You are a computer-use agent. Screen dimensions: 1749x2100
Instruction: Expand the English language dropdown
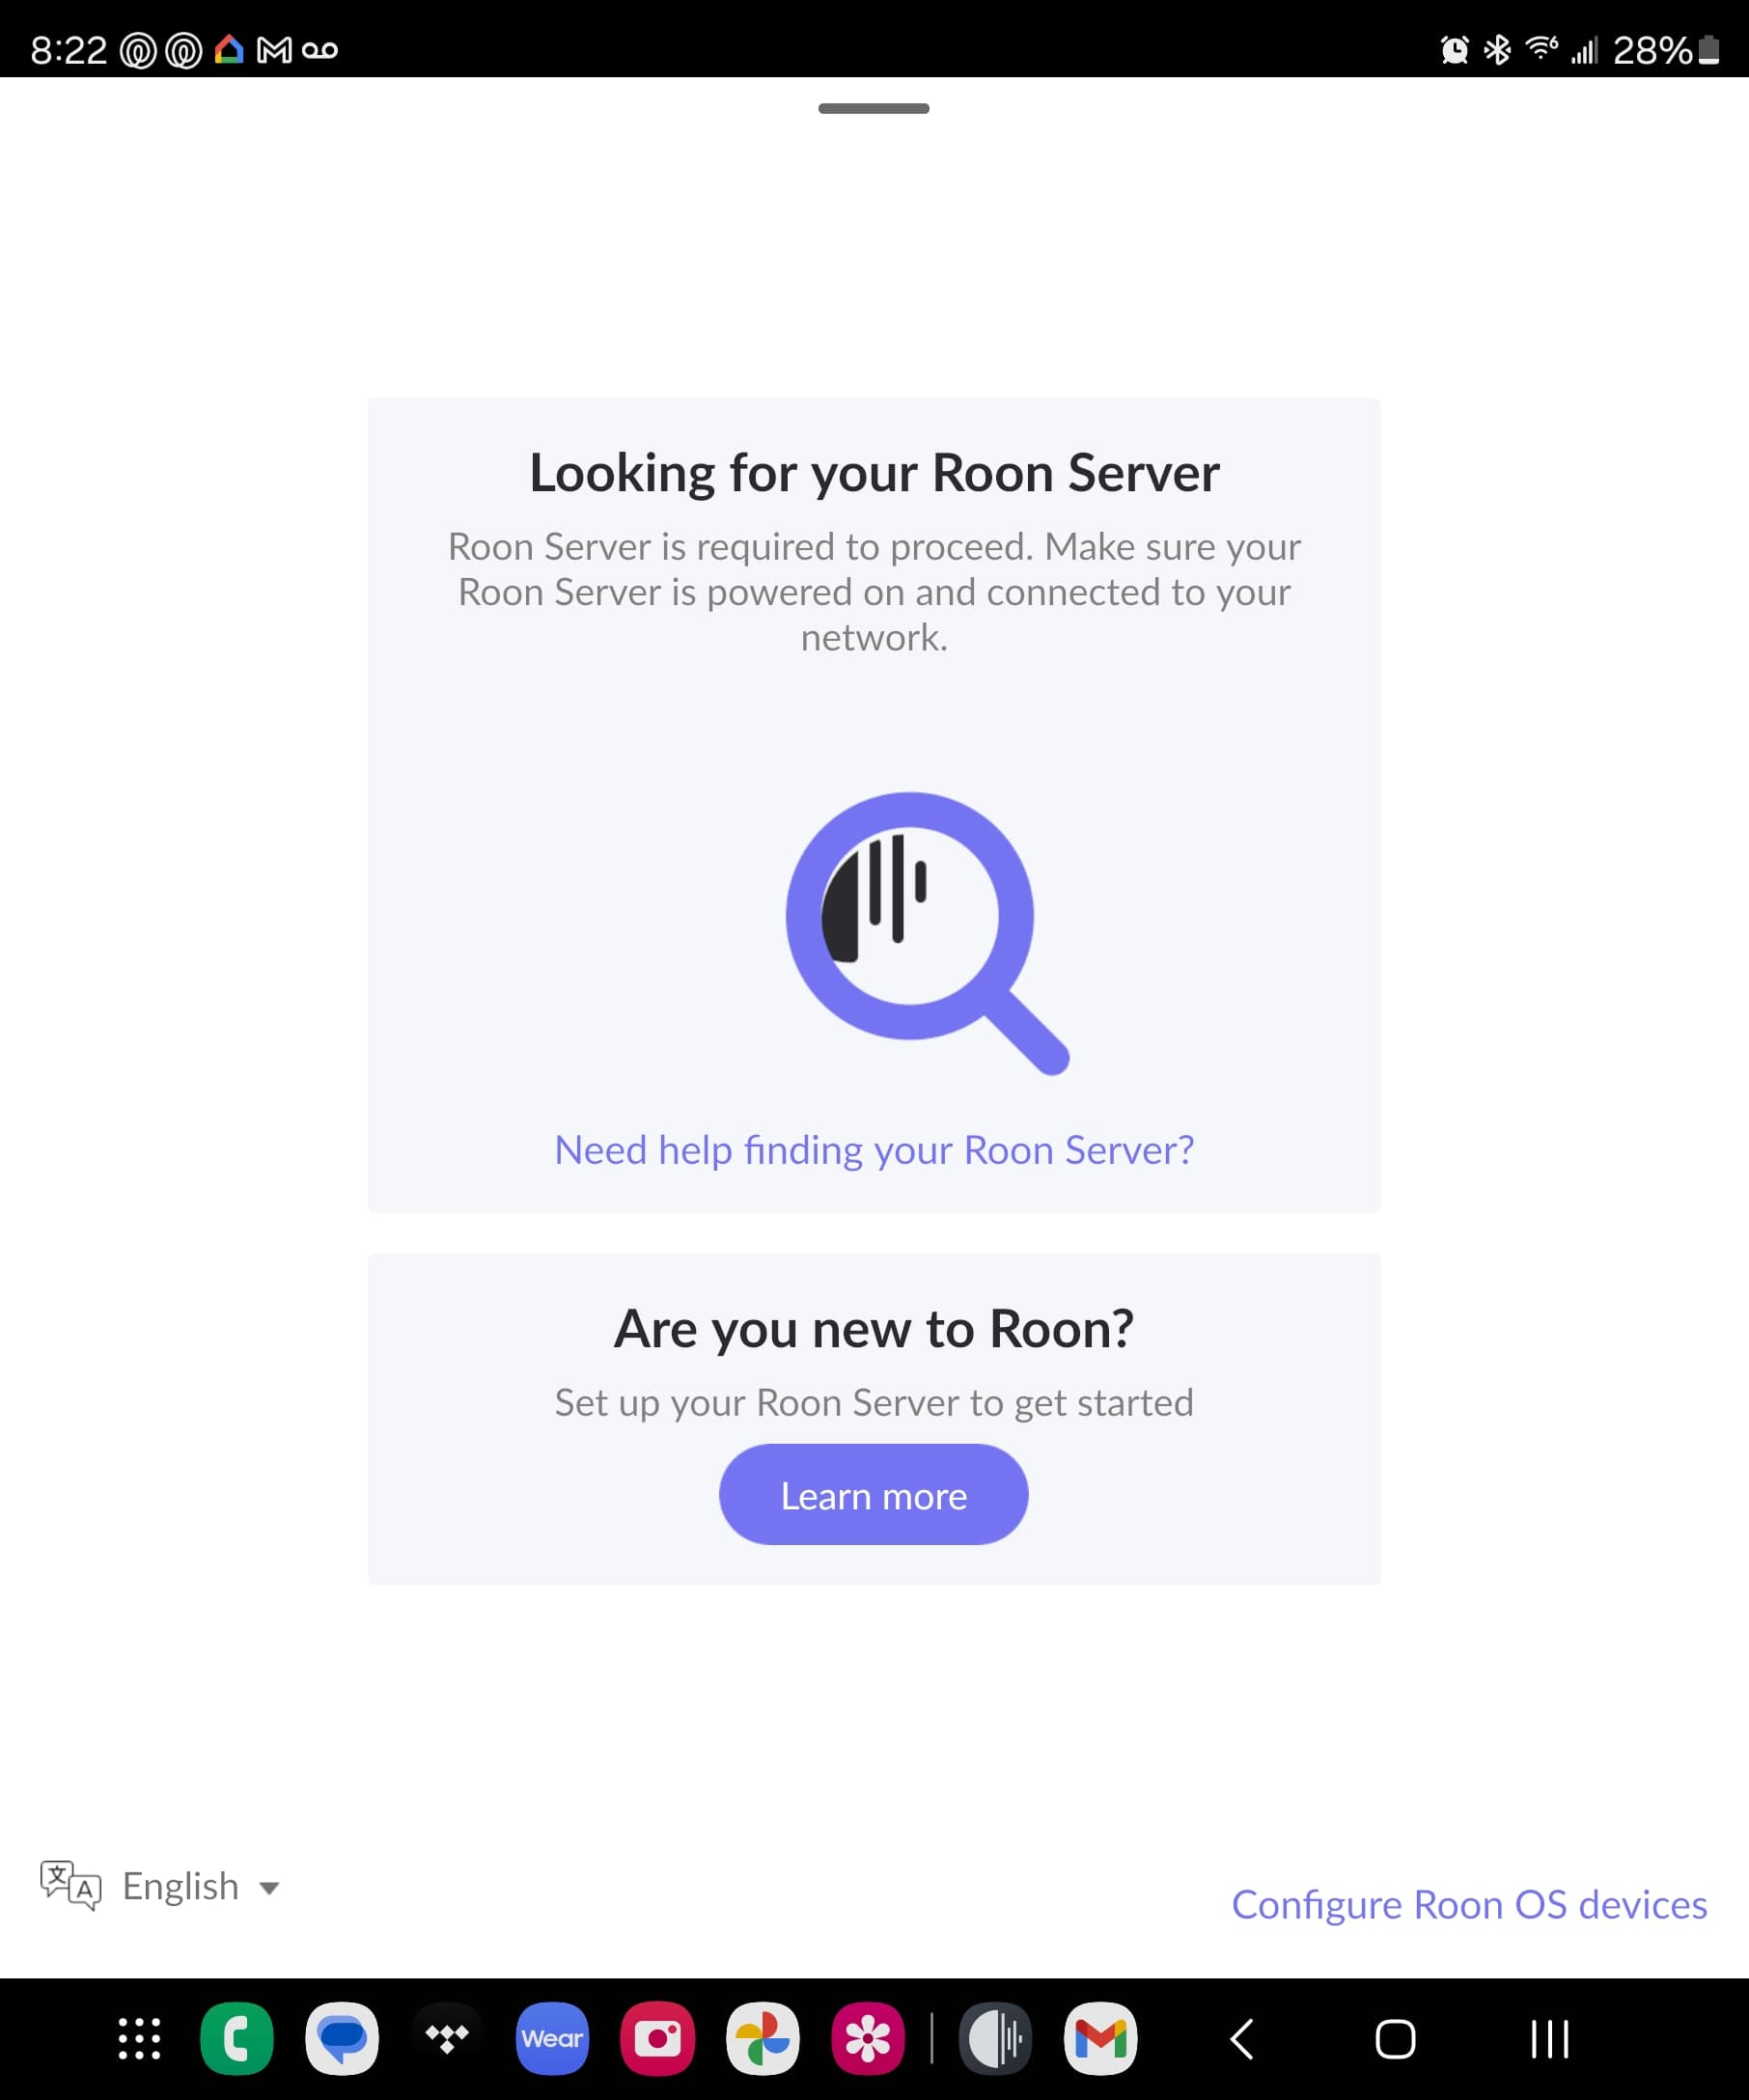tap(160, 1886)
